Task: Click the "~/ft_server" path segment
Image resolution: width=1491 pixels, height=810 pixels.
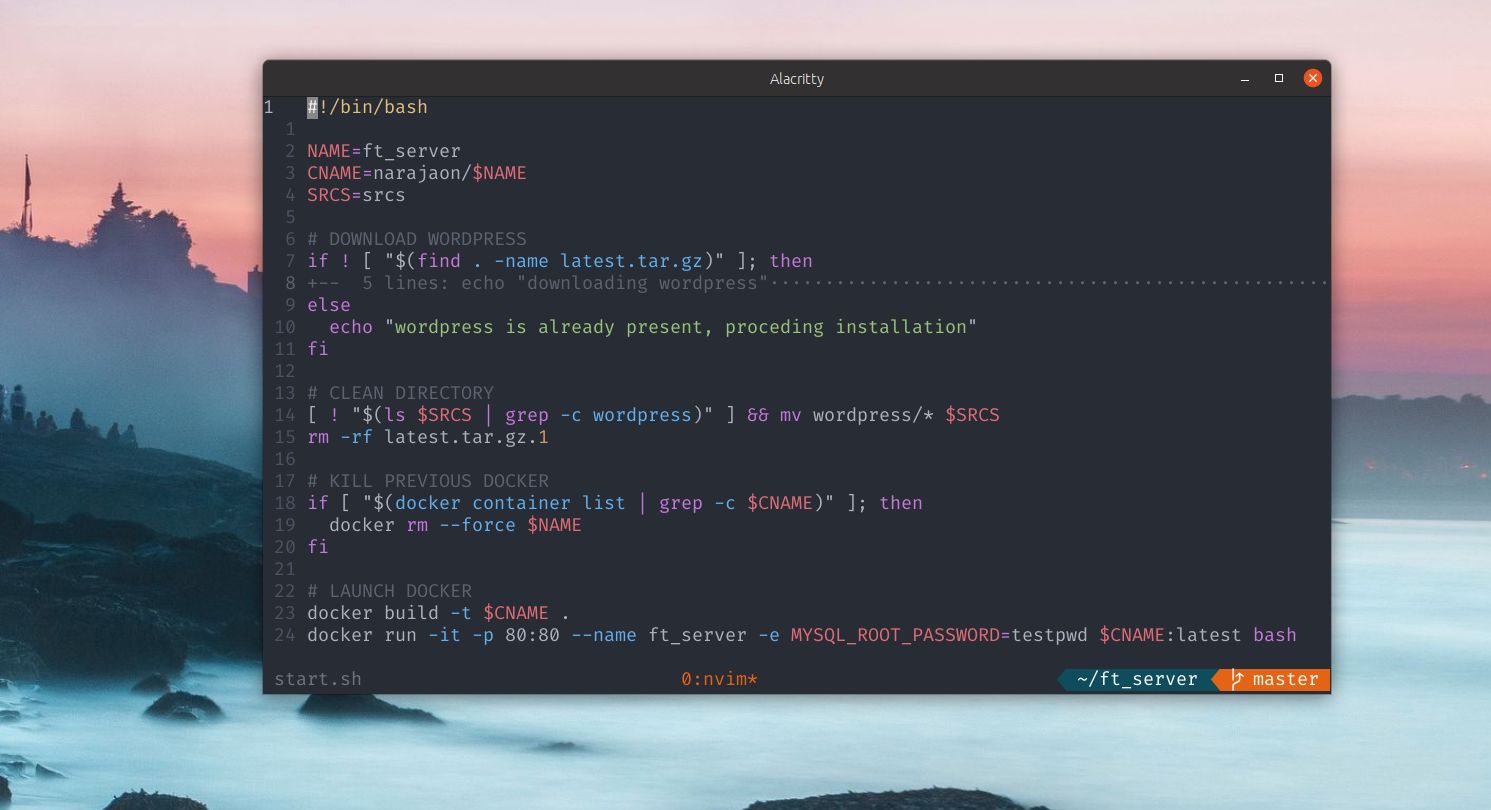Action: pos(1137,679)
